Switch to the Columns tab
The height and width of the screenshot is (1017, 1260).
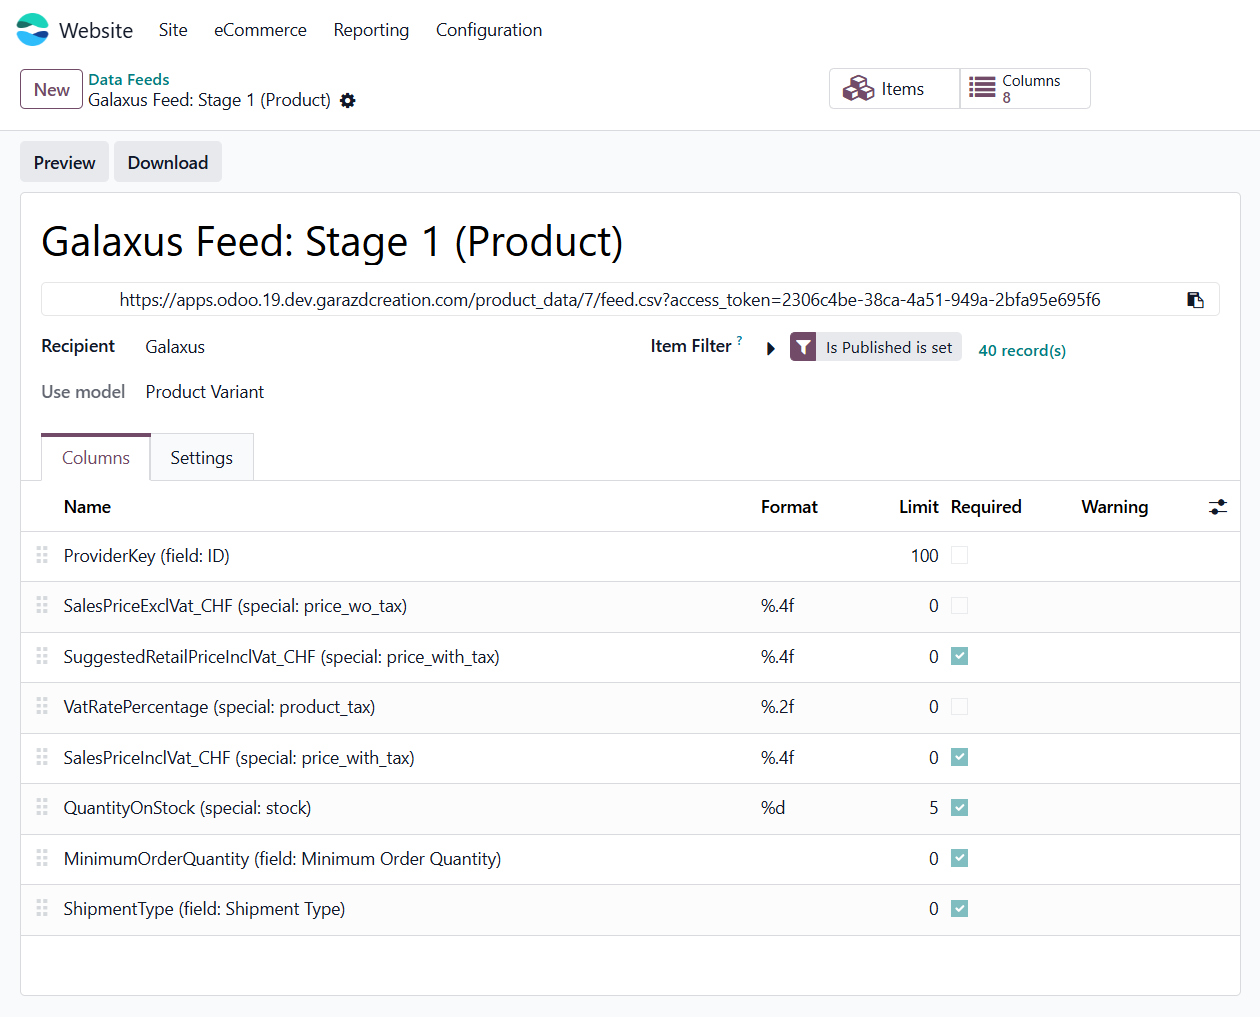[x=96, y=457]
